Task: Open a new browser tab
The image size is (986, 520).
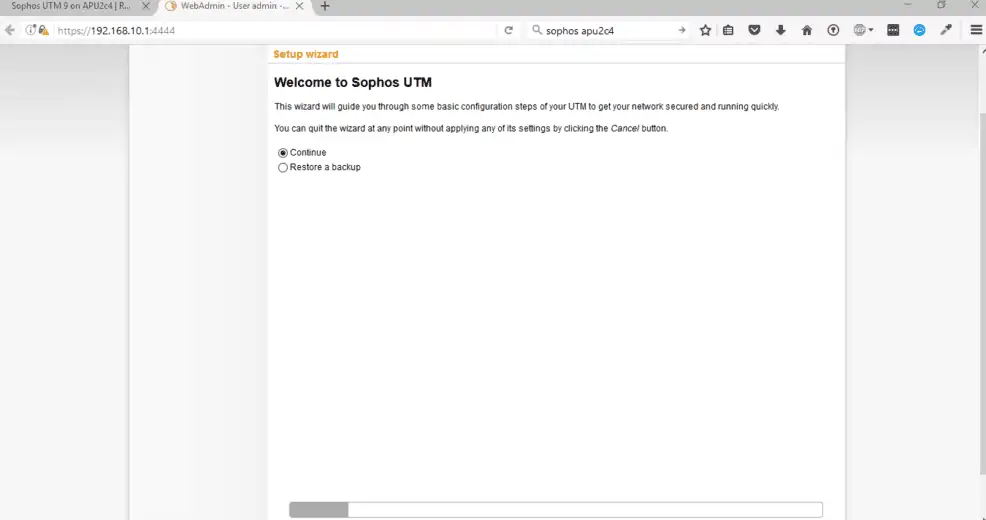Action: click(x=324, y=6)
